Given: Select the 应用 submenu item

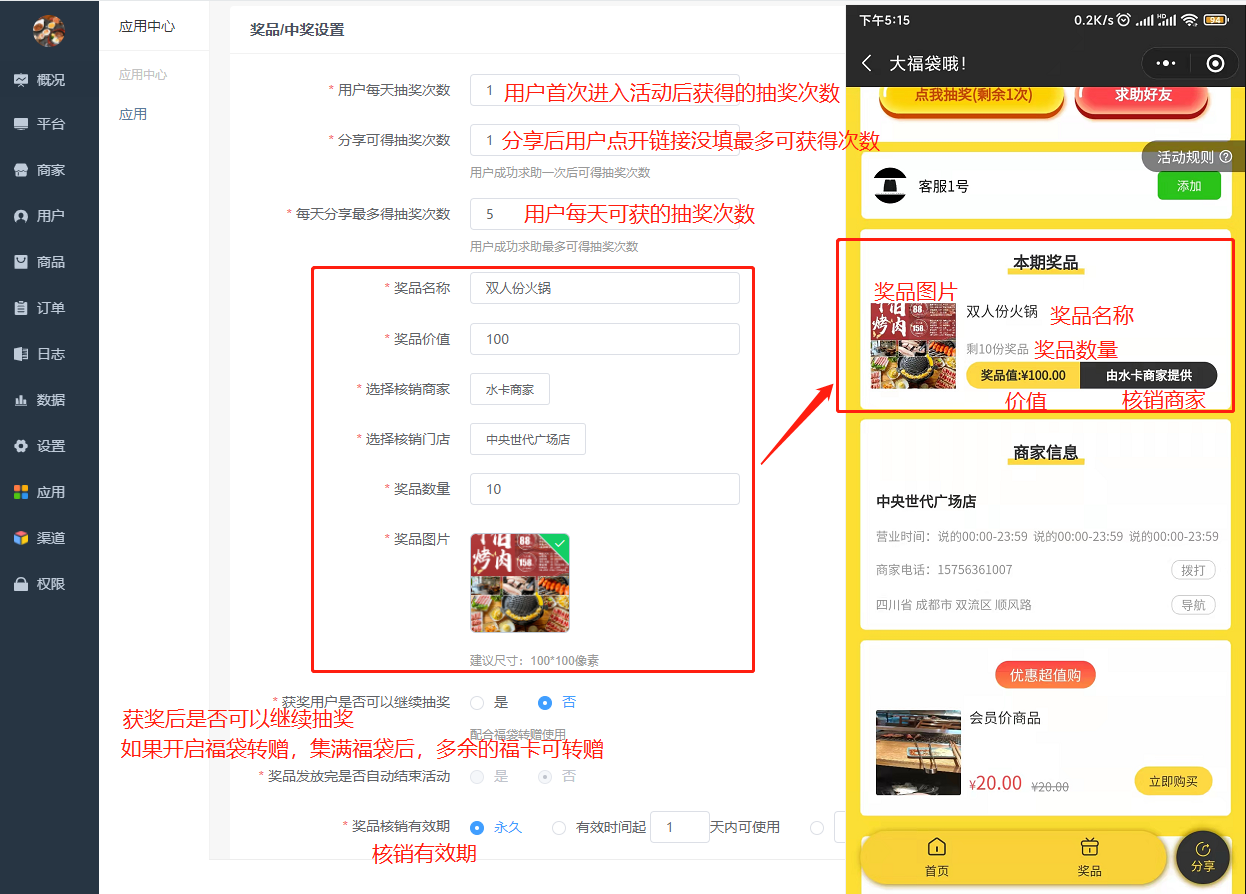Looking at the screenshot, I should pyautogui.click(x=133, y=115).
